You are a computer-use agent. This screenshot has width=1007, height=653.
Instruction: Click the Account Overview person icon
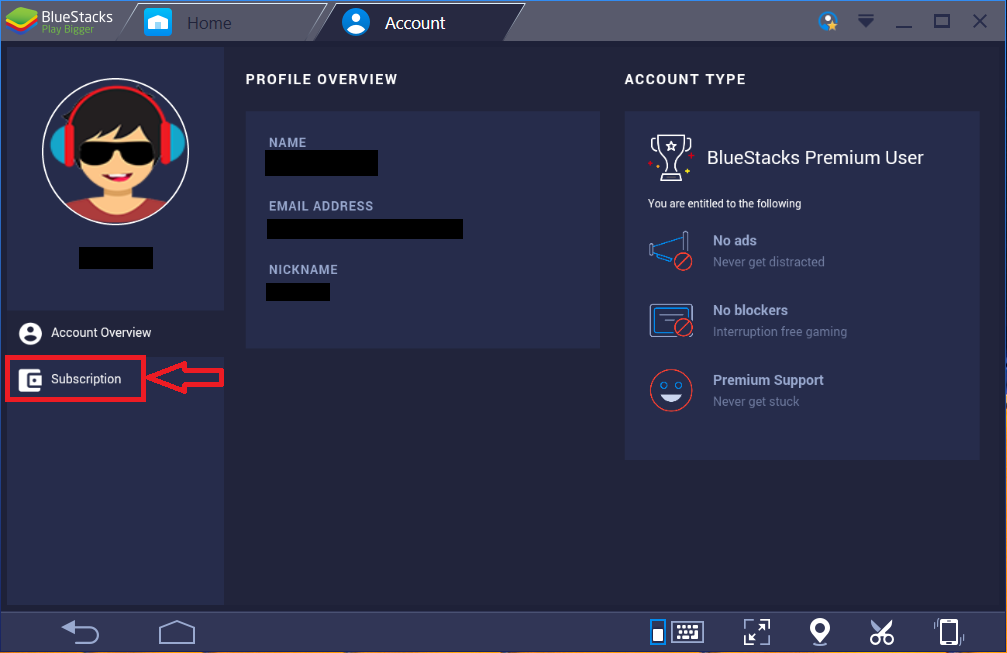[x=30, y=333]
